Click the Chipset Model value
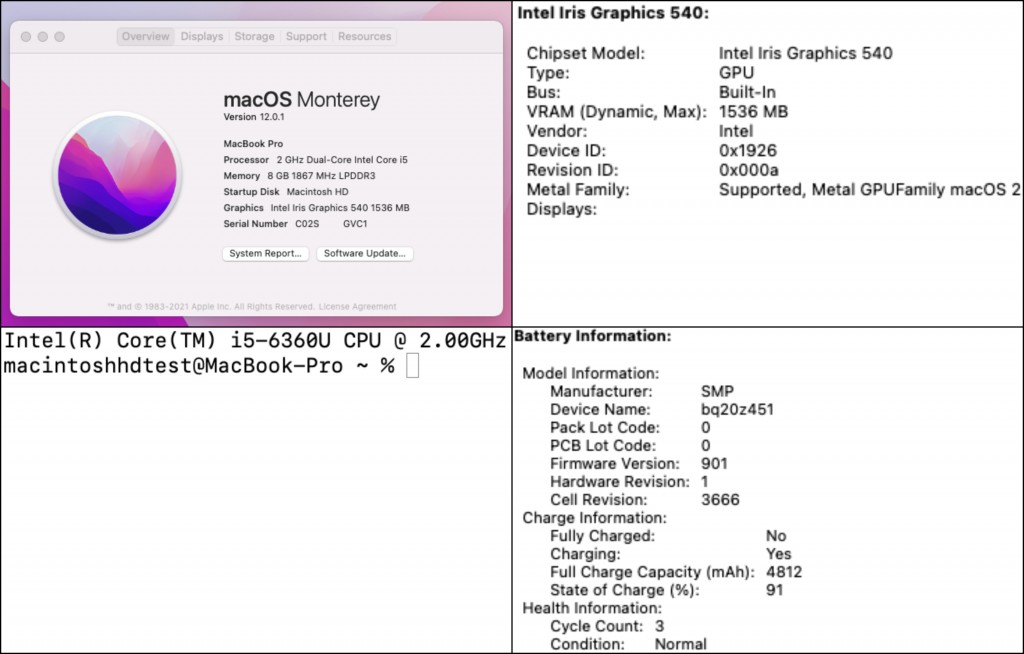Screen dimensions: 1024x654 coord(805,53)
